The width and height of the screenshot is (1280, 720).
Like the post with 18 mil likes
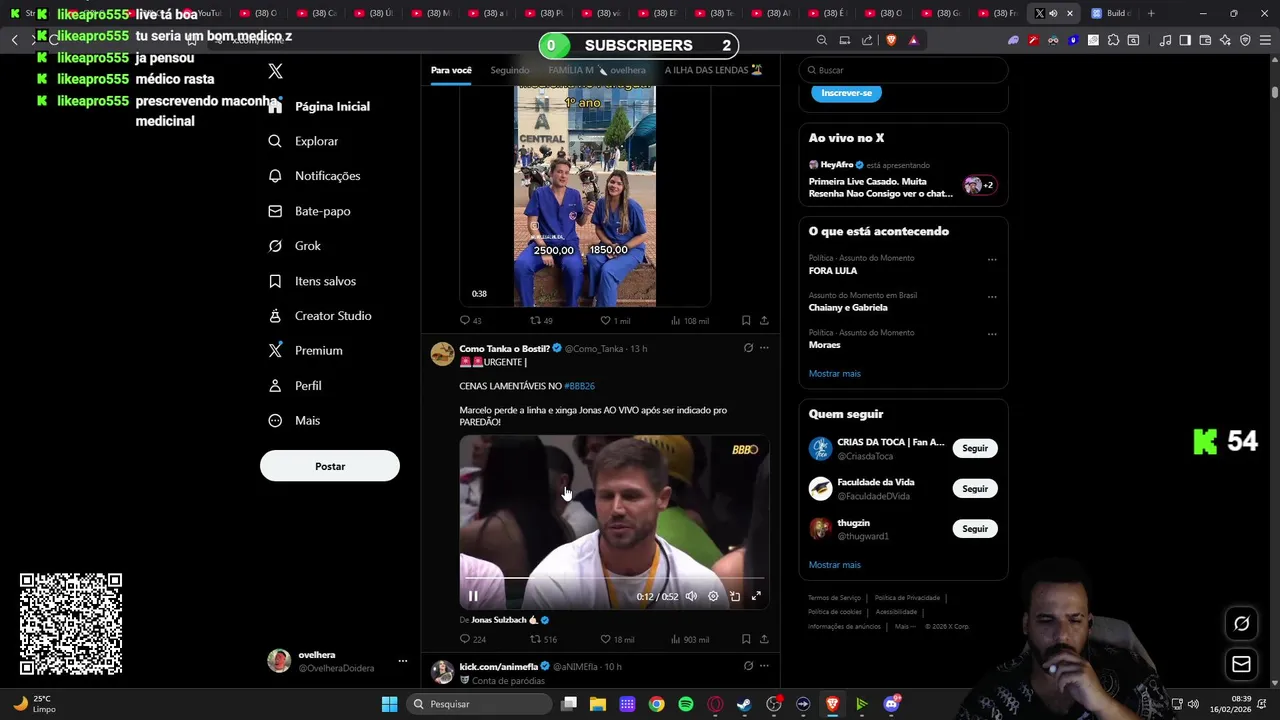pos(616,639)
